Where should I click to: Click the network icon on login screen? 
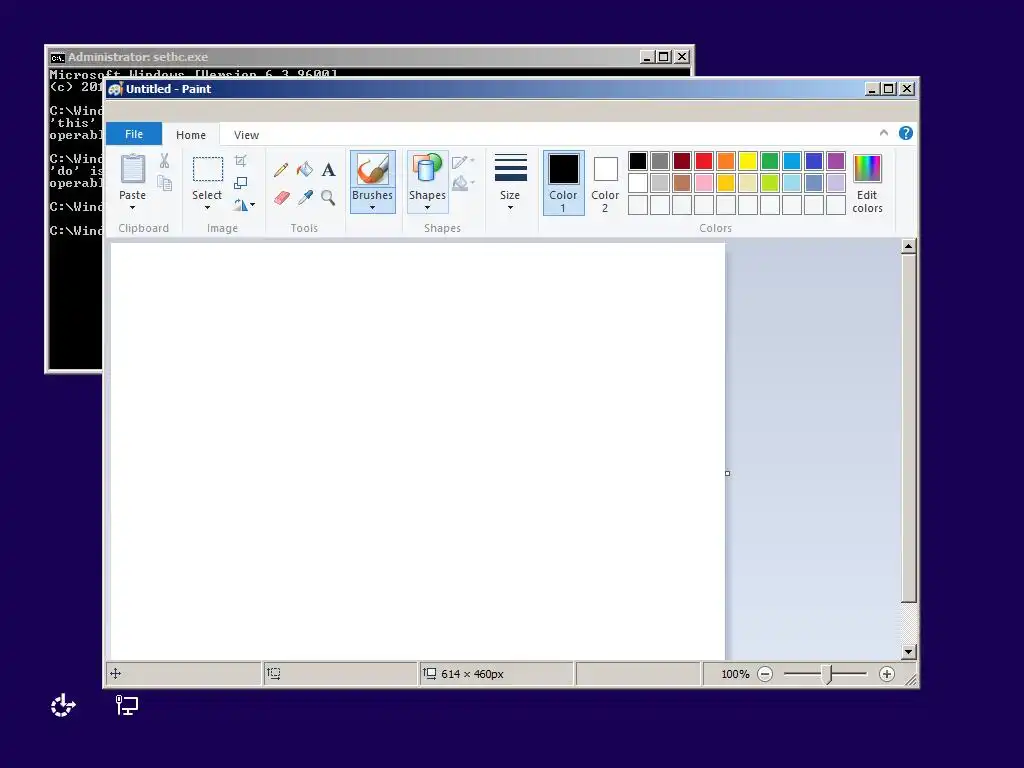[x=127, y=705]
